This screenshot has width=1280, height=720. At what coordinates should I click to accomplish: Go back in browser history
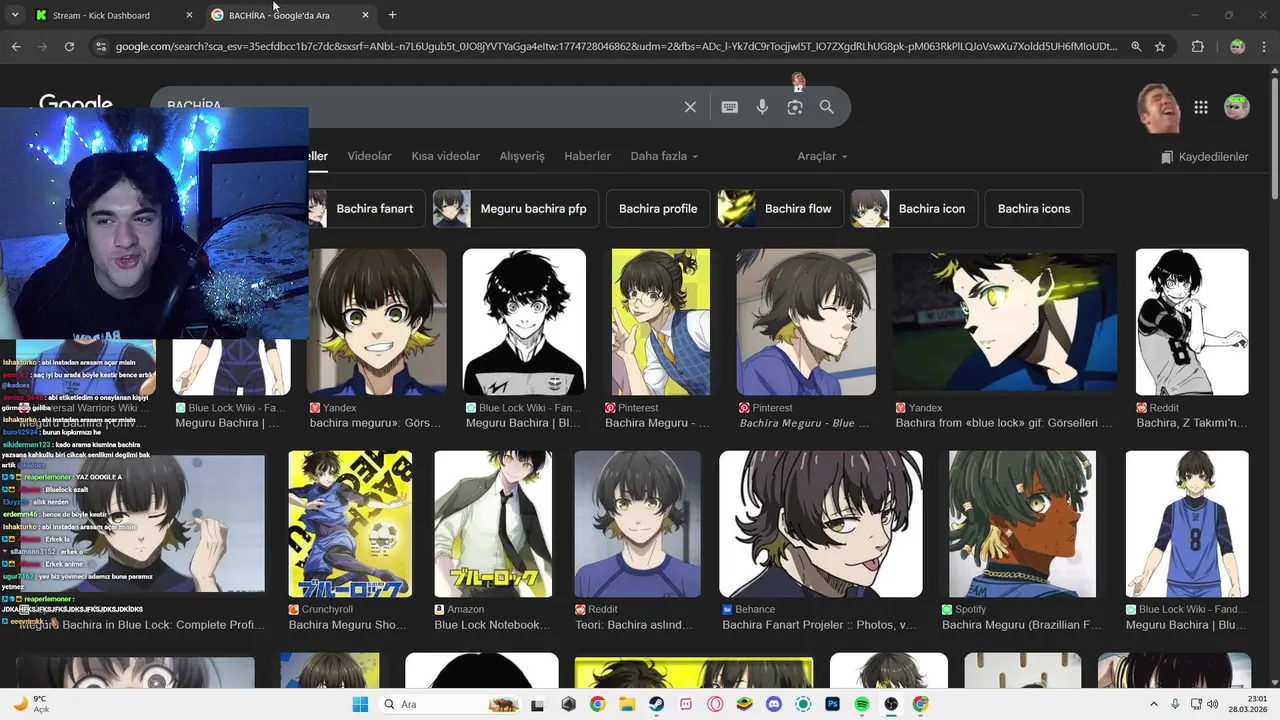pyautogui.click(x=16, y=46)
